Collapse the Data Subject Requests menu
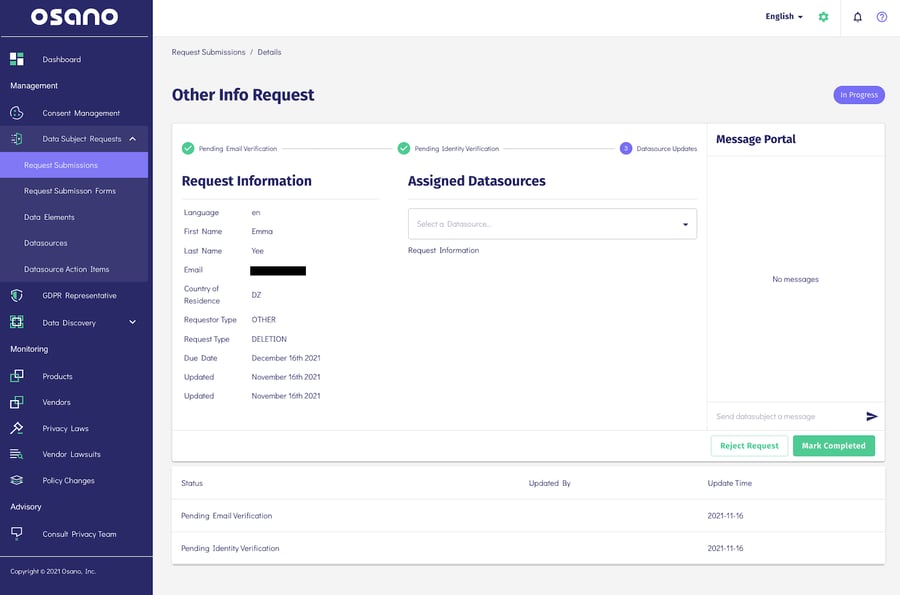 coord(132,139)
